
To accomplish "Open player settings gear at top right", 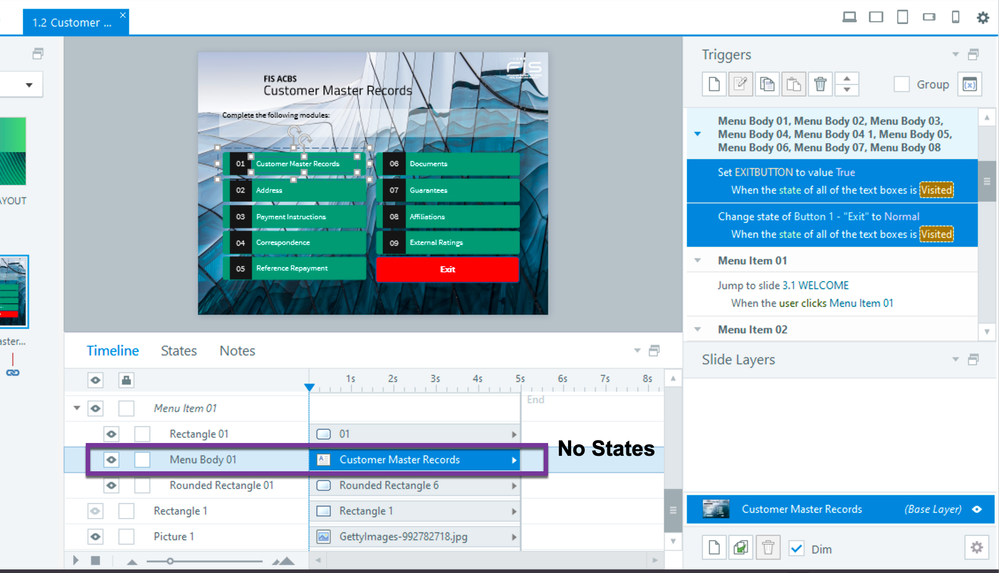I will coord(983,17).
